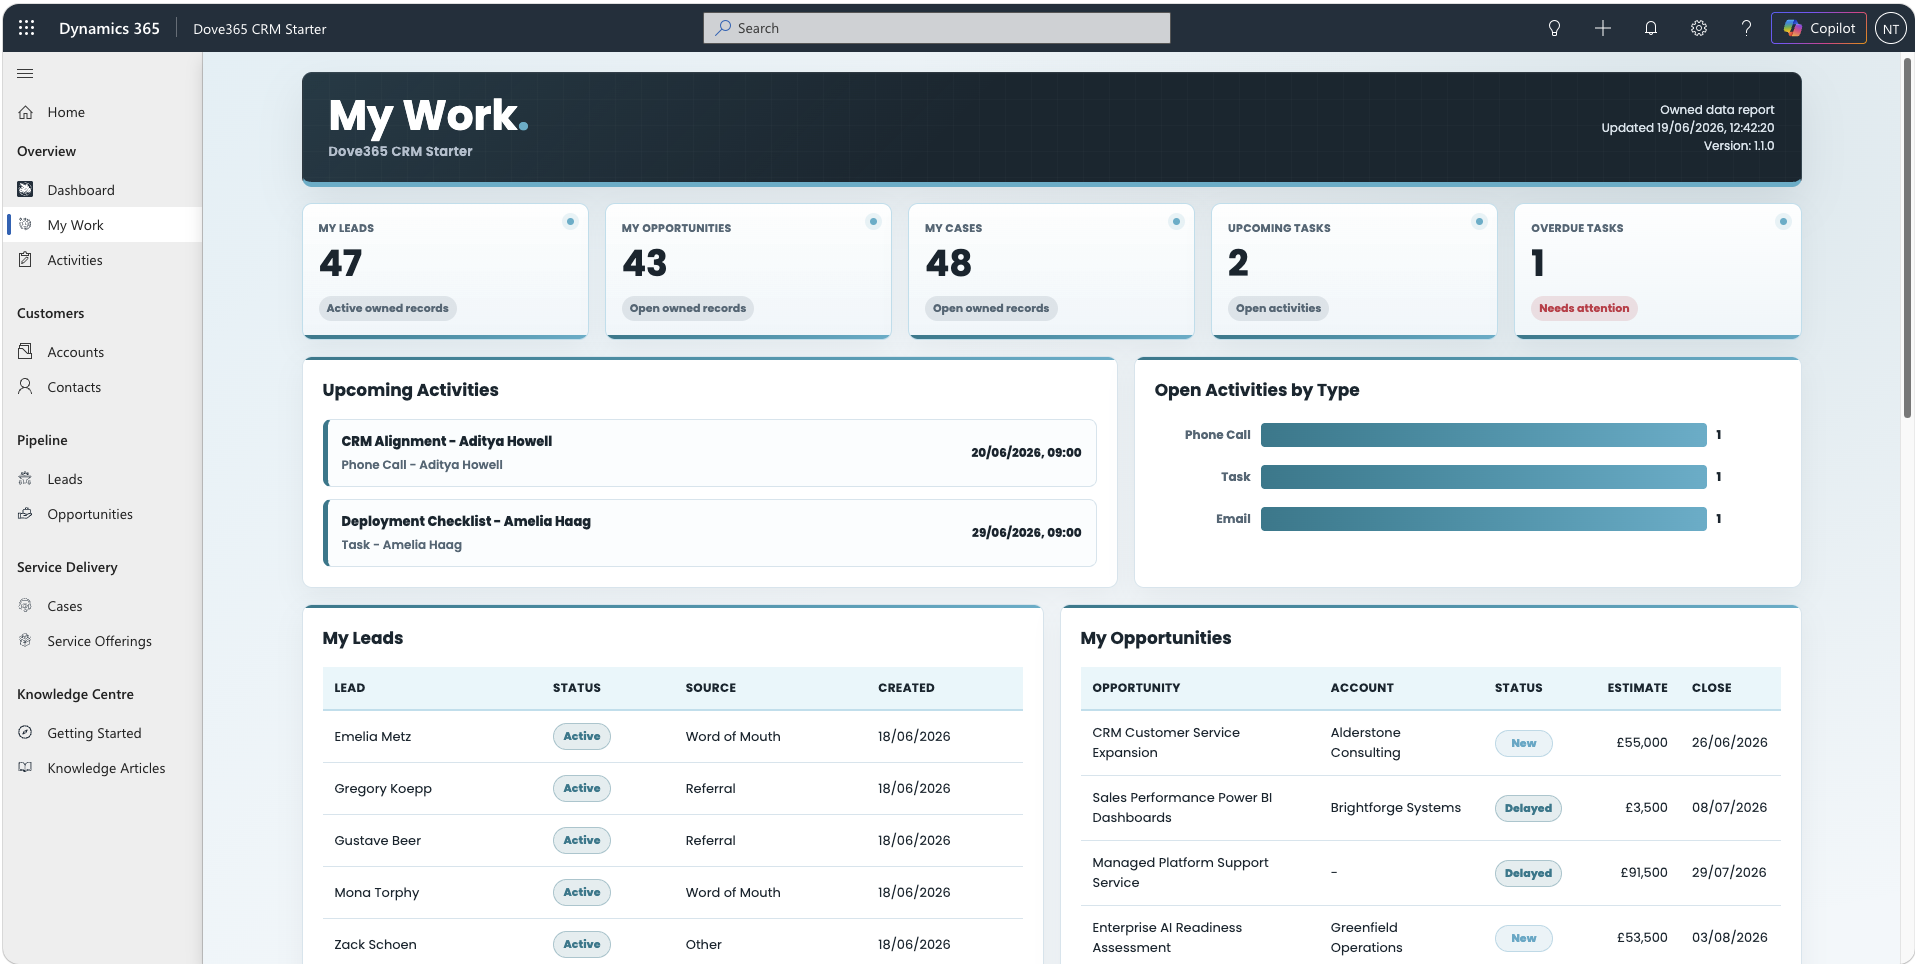Click the ESTIMATE column header
The height and width of the screenshot is (964, 1915).
click(1637, 688)
